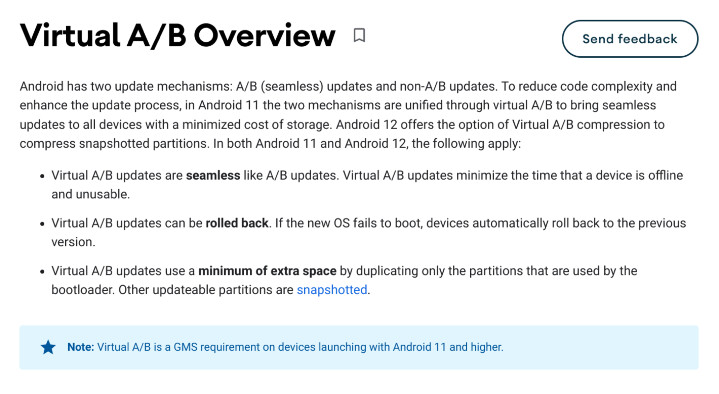Click the word version in second bullet
This screenshot has width=719, height=394.
(72, 242)
